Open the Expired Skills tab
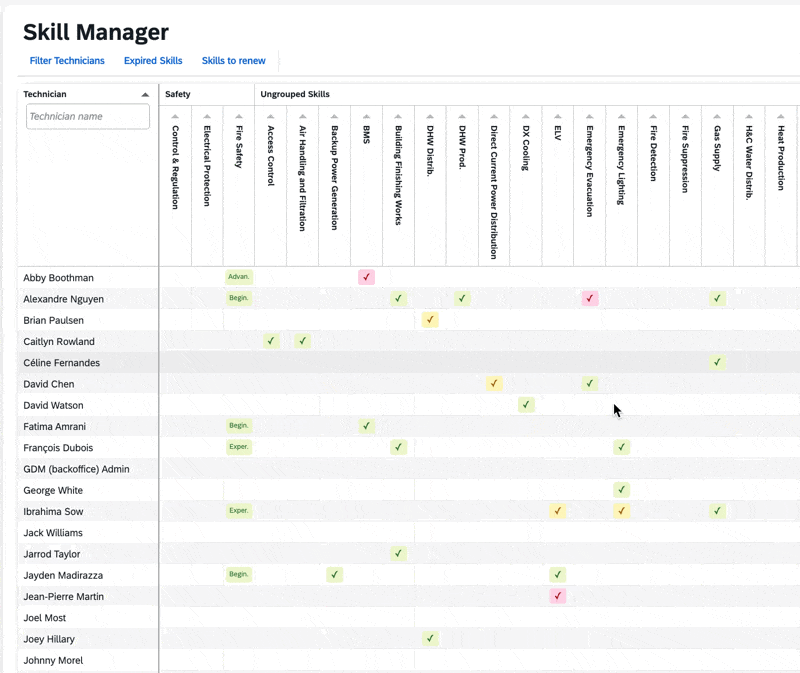 click(153, 61)
